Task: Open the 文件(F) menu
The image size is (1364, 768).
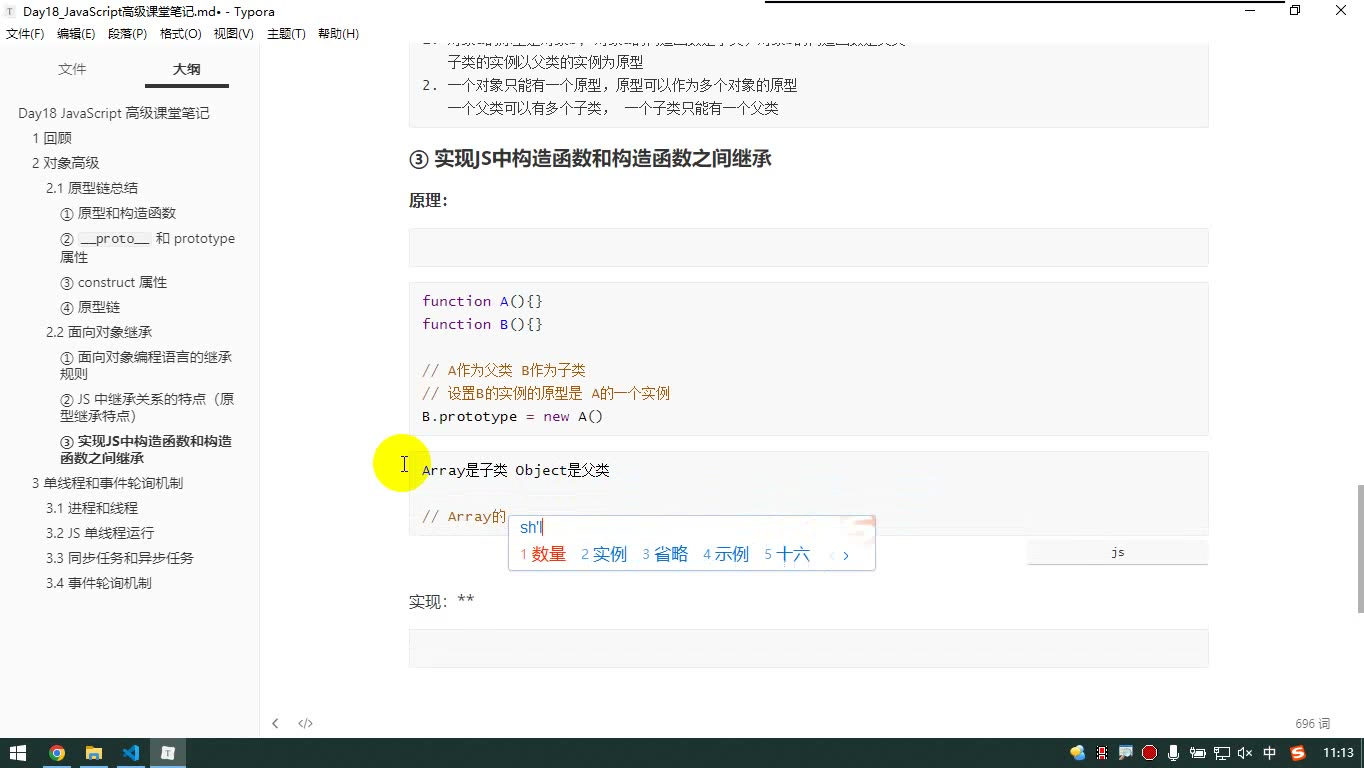Action: coord(25,34)
